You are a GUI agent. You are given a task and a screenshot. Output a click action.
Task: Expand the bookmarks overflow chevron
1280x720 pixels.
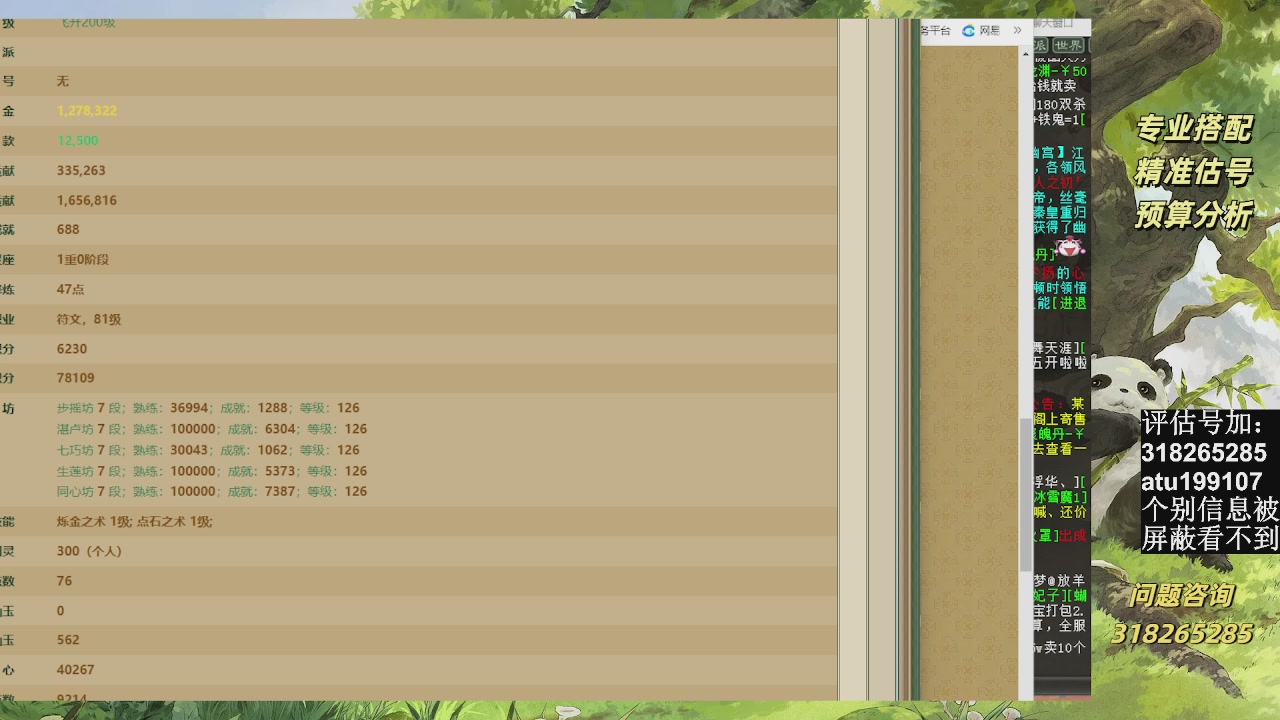(x=1017, y=31)
